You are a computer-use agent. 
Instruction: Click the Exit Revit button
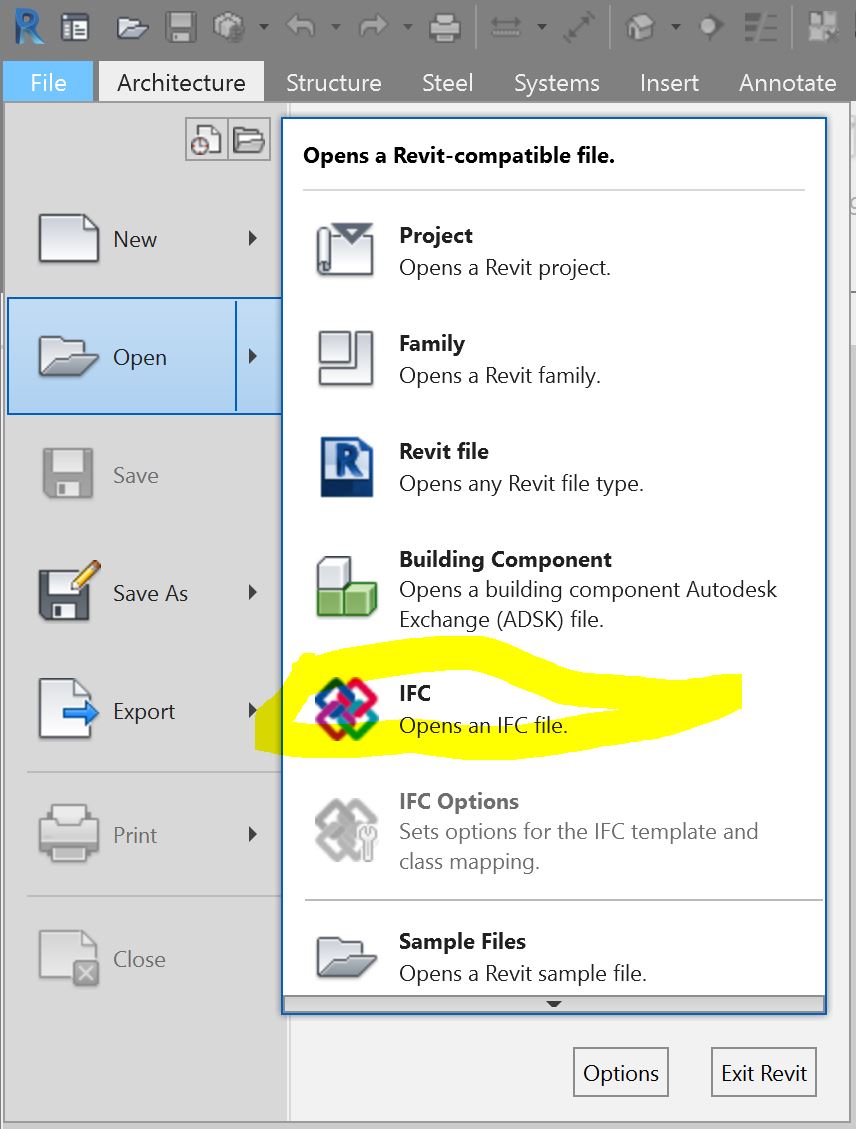763,1072
